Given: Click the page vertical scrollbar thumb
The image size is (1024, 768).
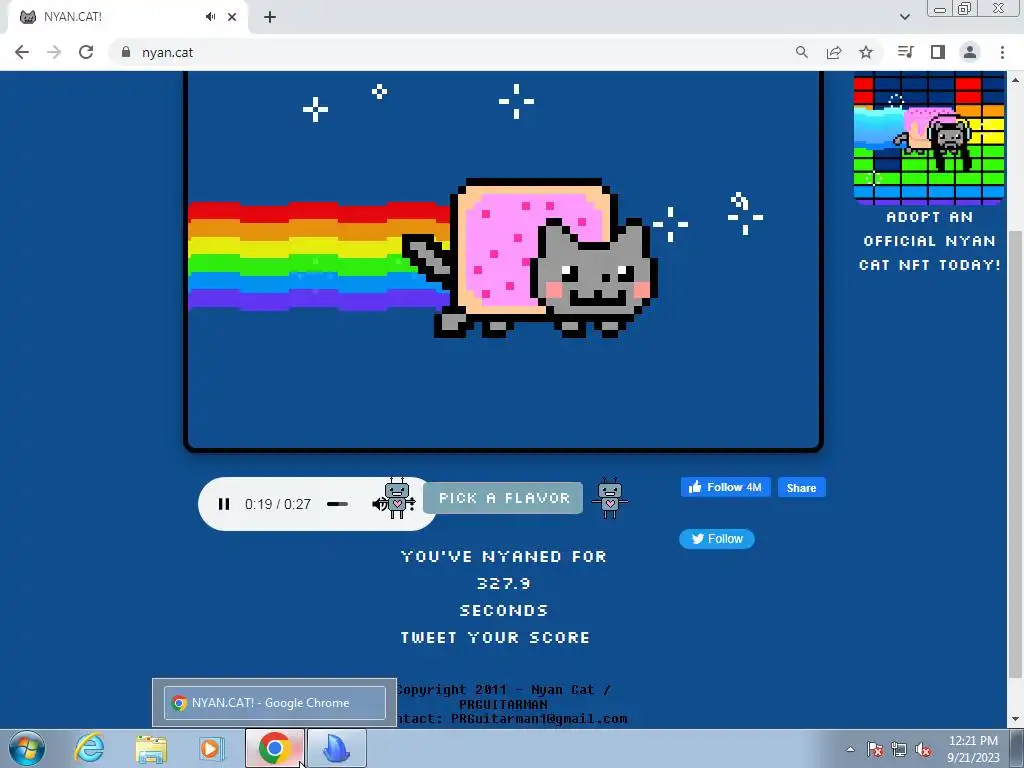Looking at the screenshot, I should click(1015, 454).
